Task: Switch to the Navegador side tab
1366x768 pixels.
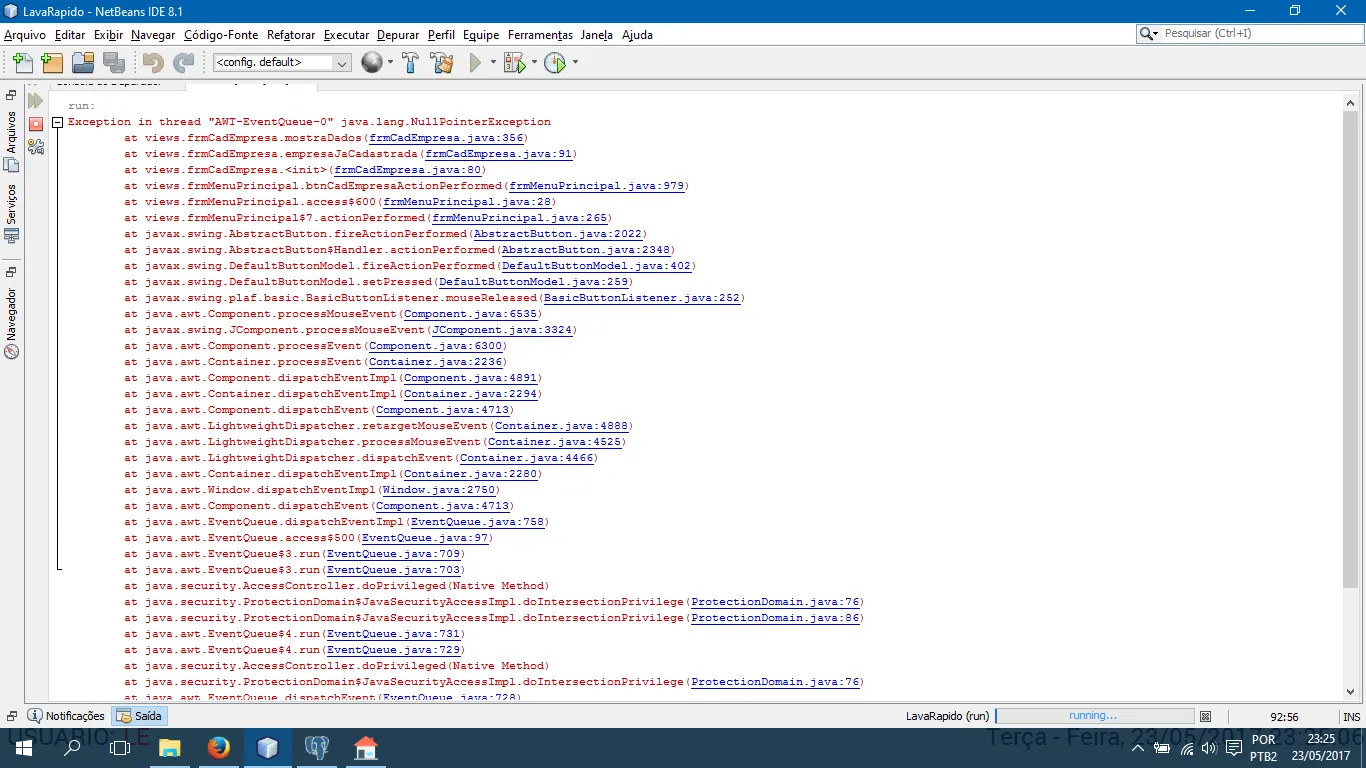Action: pos(11,324)
